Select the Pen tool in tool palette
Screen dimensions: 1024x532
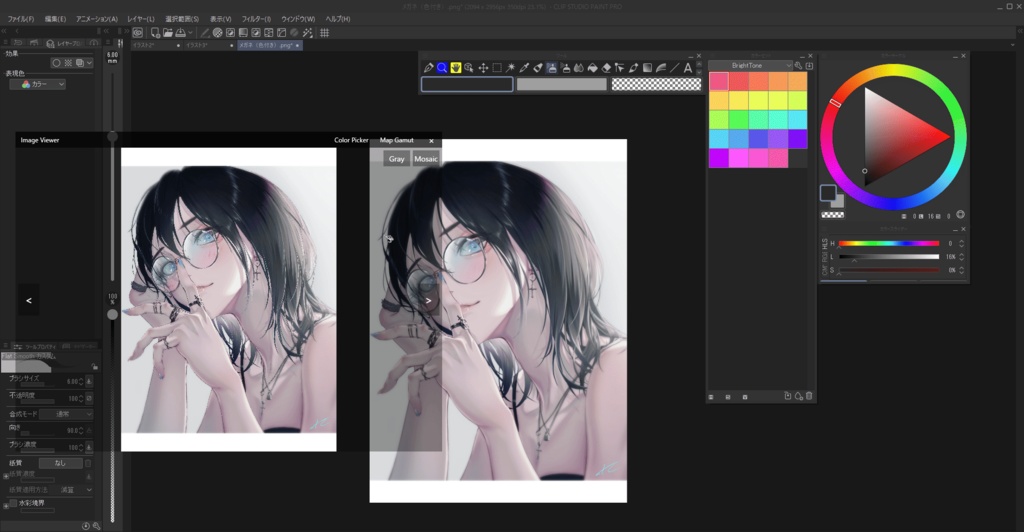[428, 68]
